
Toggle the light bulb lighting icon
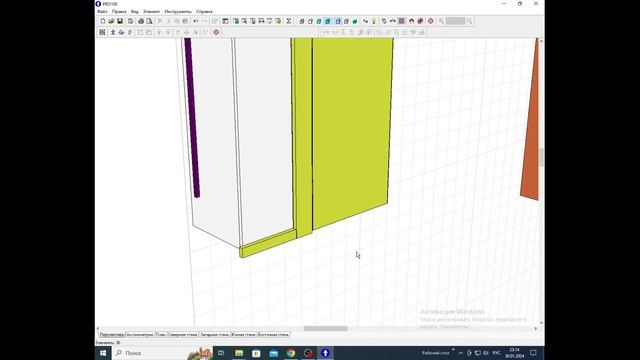tap(374, 21)
